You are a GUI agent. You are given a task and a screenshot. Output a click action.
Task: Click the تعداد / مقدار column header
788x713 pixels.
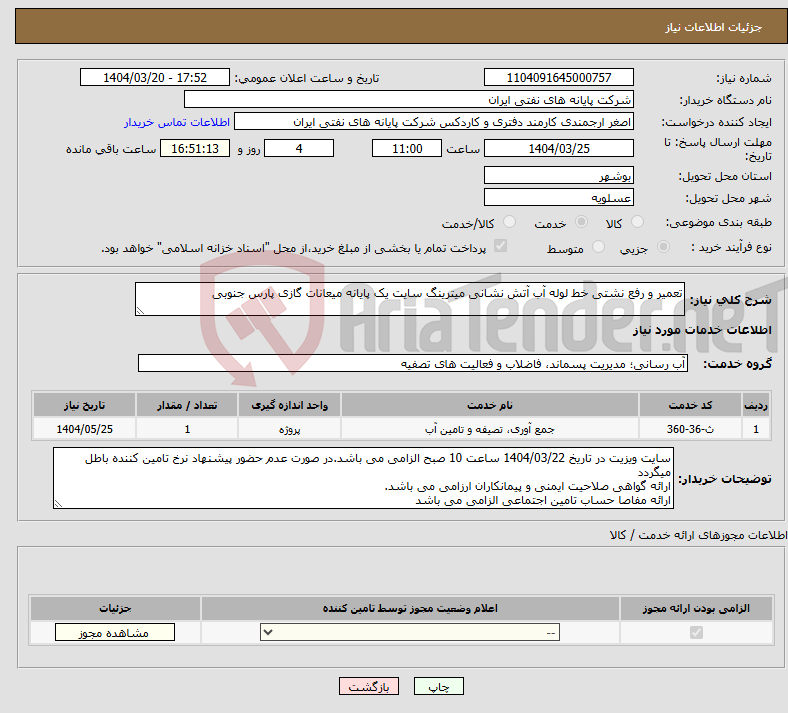[187, 405]
